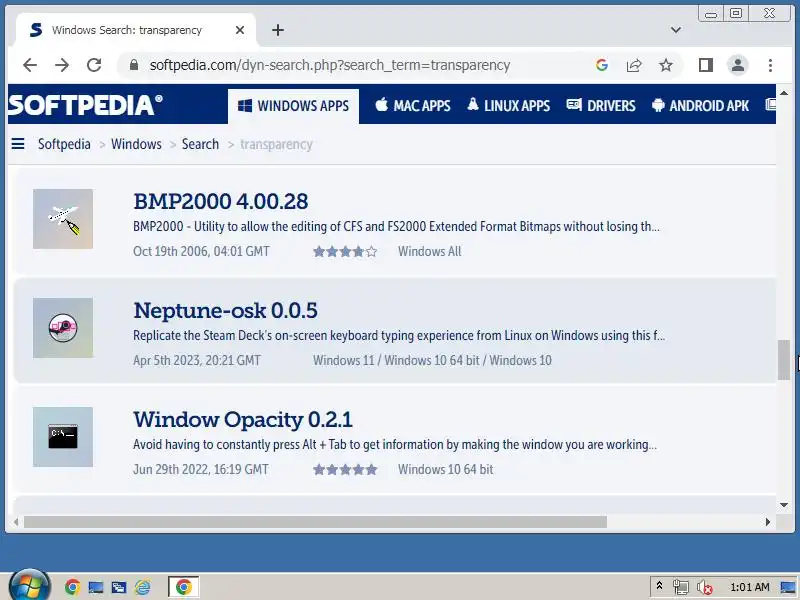Click 'Apr 5th 2023, 20:21 GMT' date

click(x=197, y=361)
